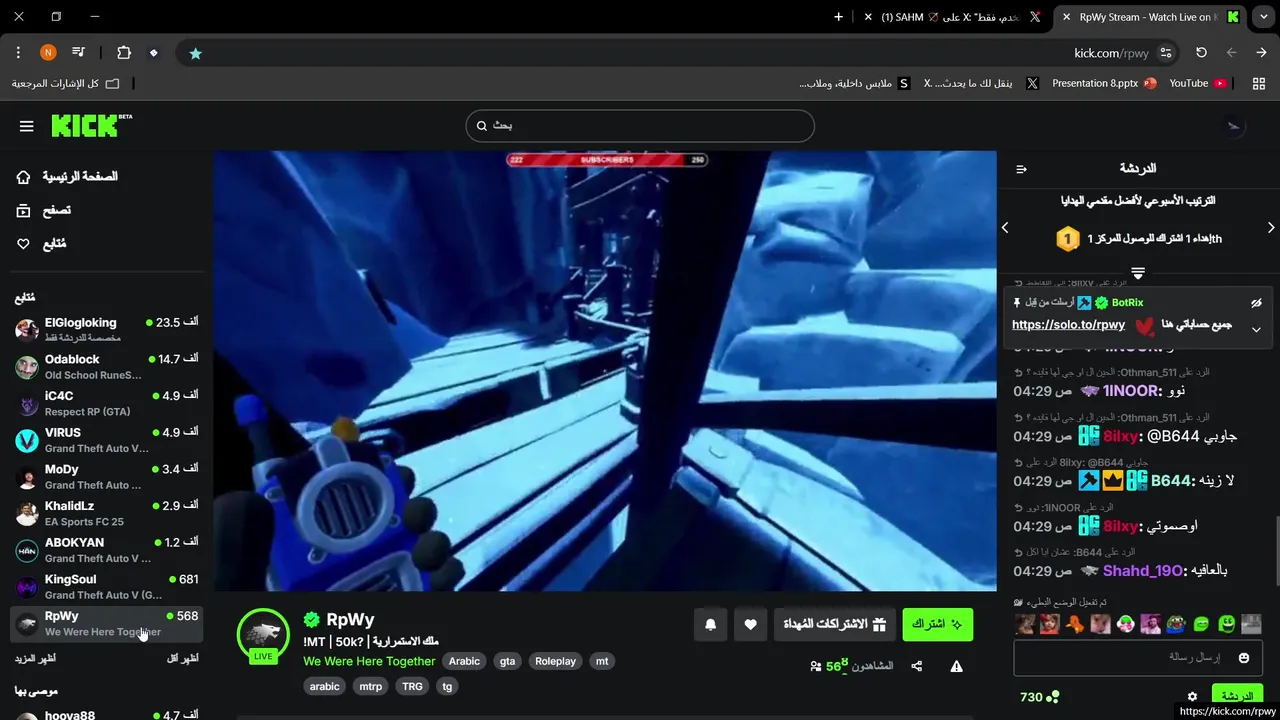Go to next gift leaderboard slide
Viewport: 1280px width, 720px height.
click(1271, 228)
